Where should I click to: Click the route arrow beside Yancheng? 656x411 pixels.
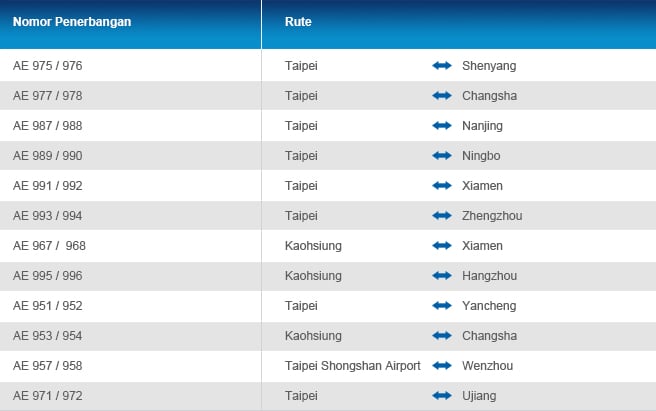pyautogui.click(x=442, y=306)
